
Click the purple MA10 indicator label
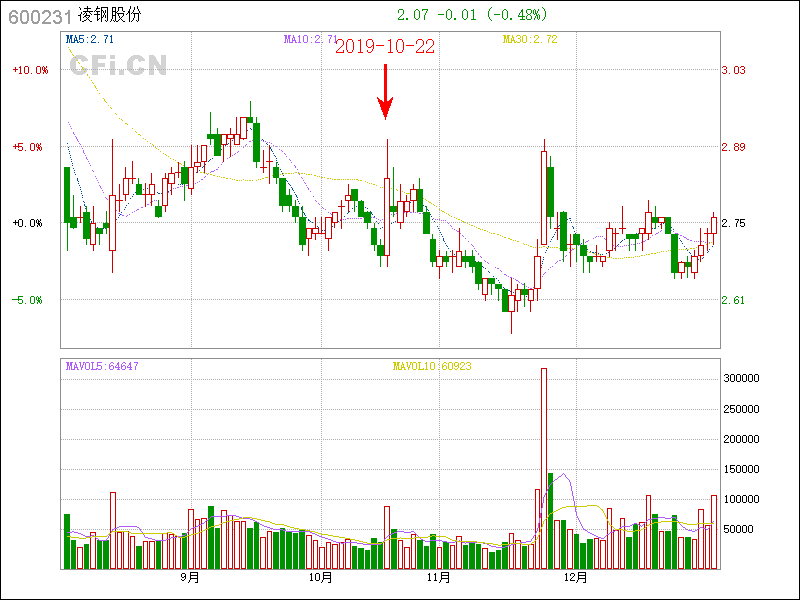(311, 39)
